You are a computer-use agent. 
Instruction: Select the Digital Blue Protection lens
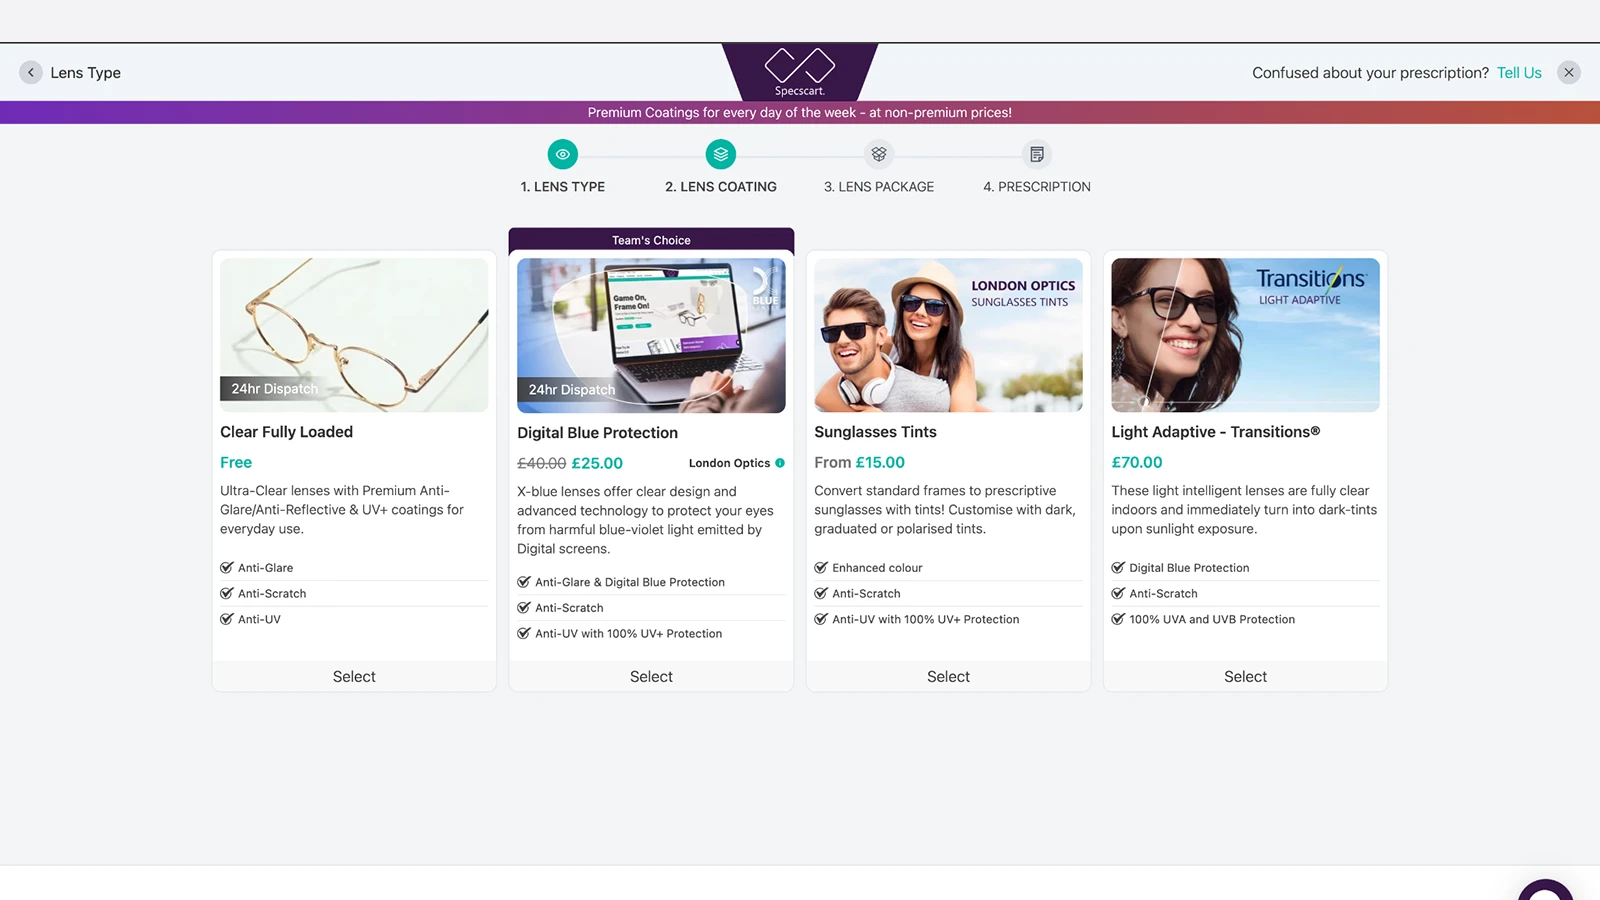click(x=651, y=677)
